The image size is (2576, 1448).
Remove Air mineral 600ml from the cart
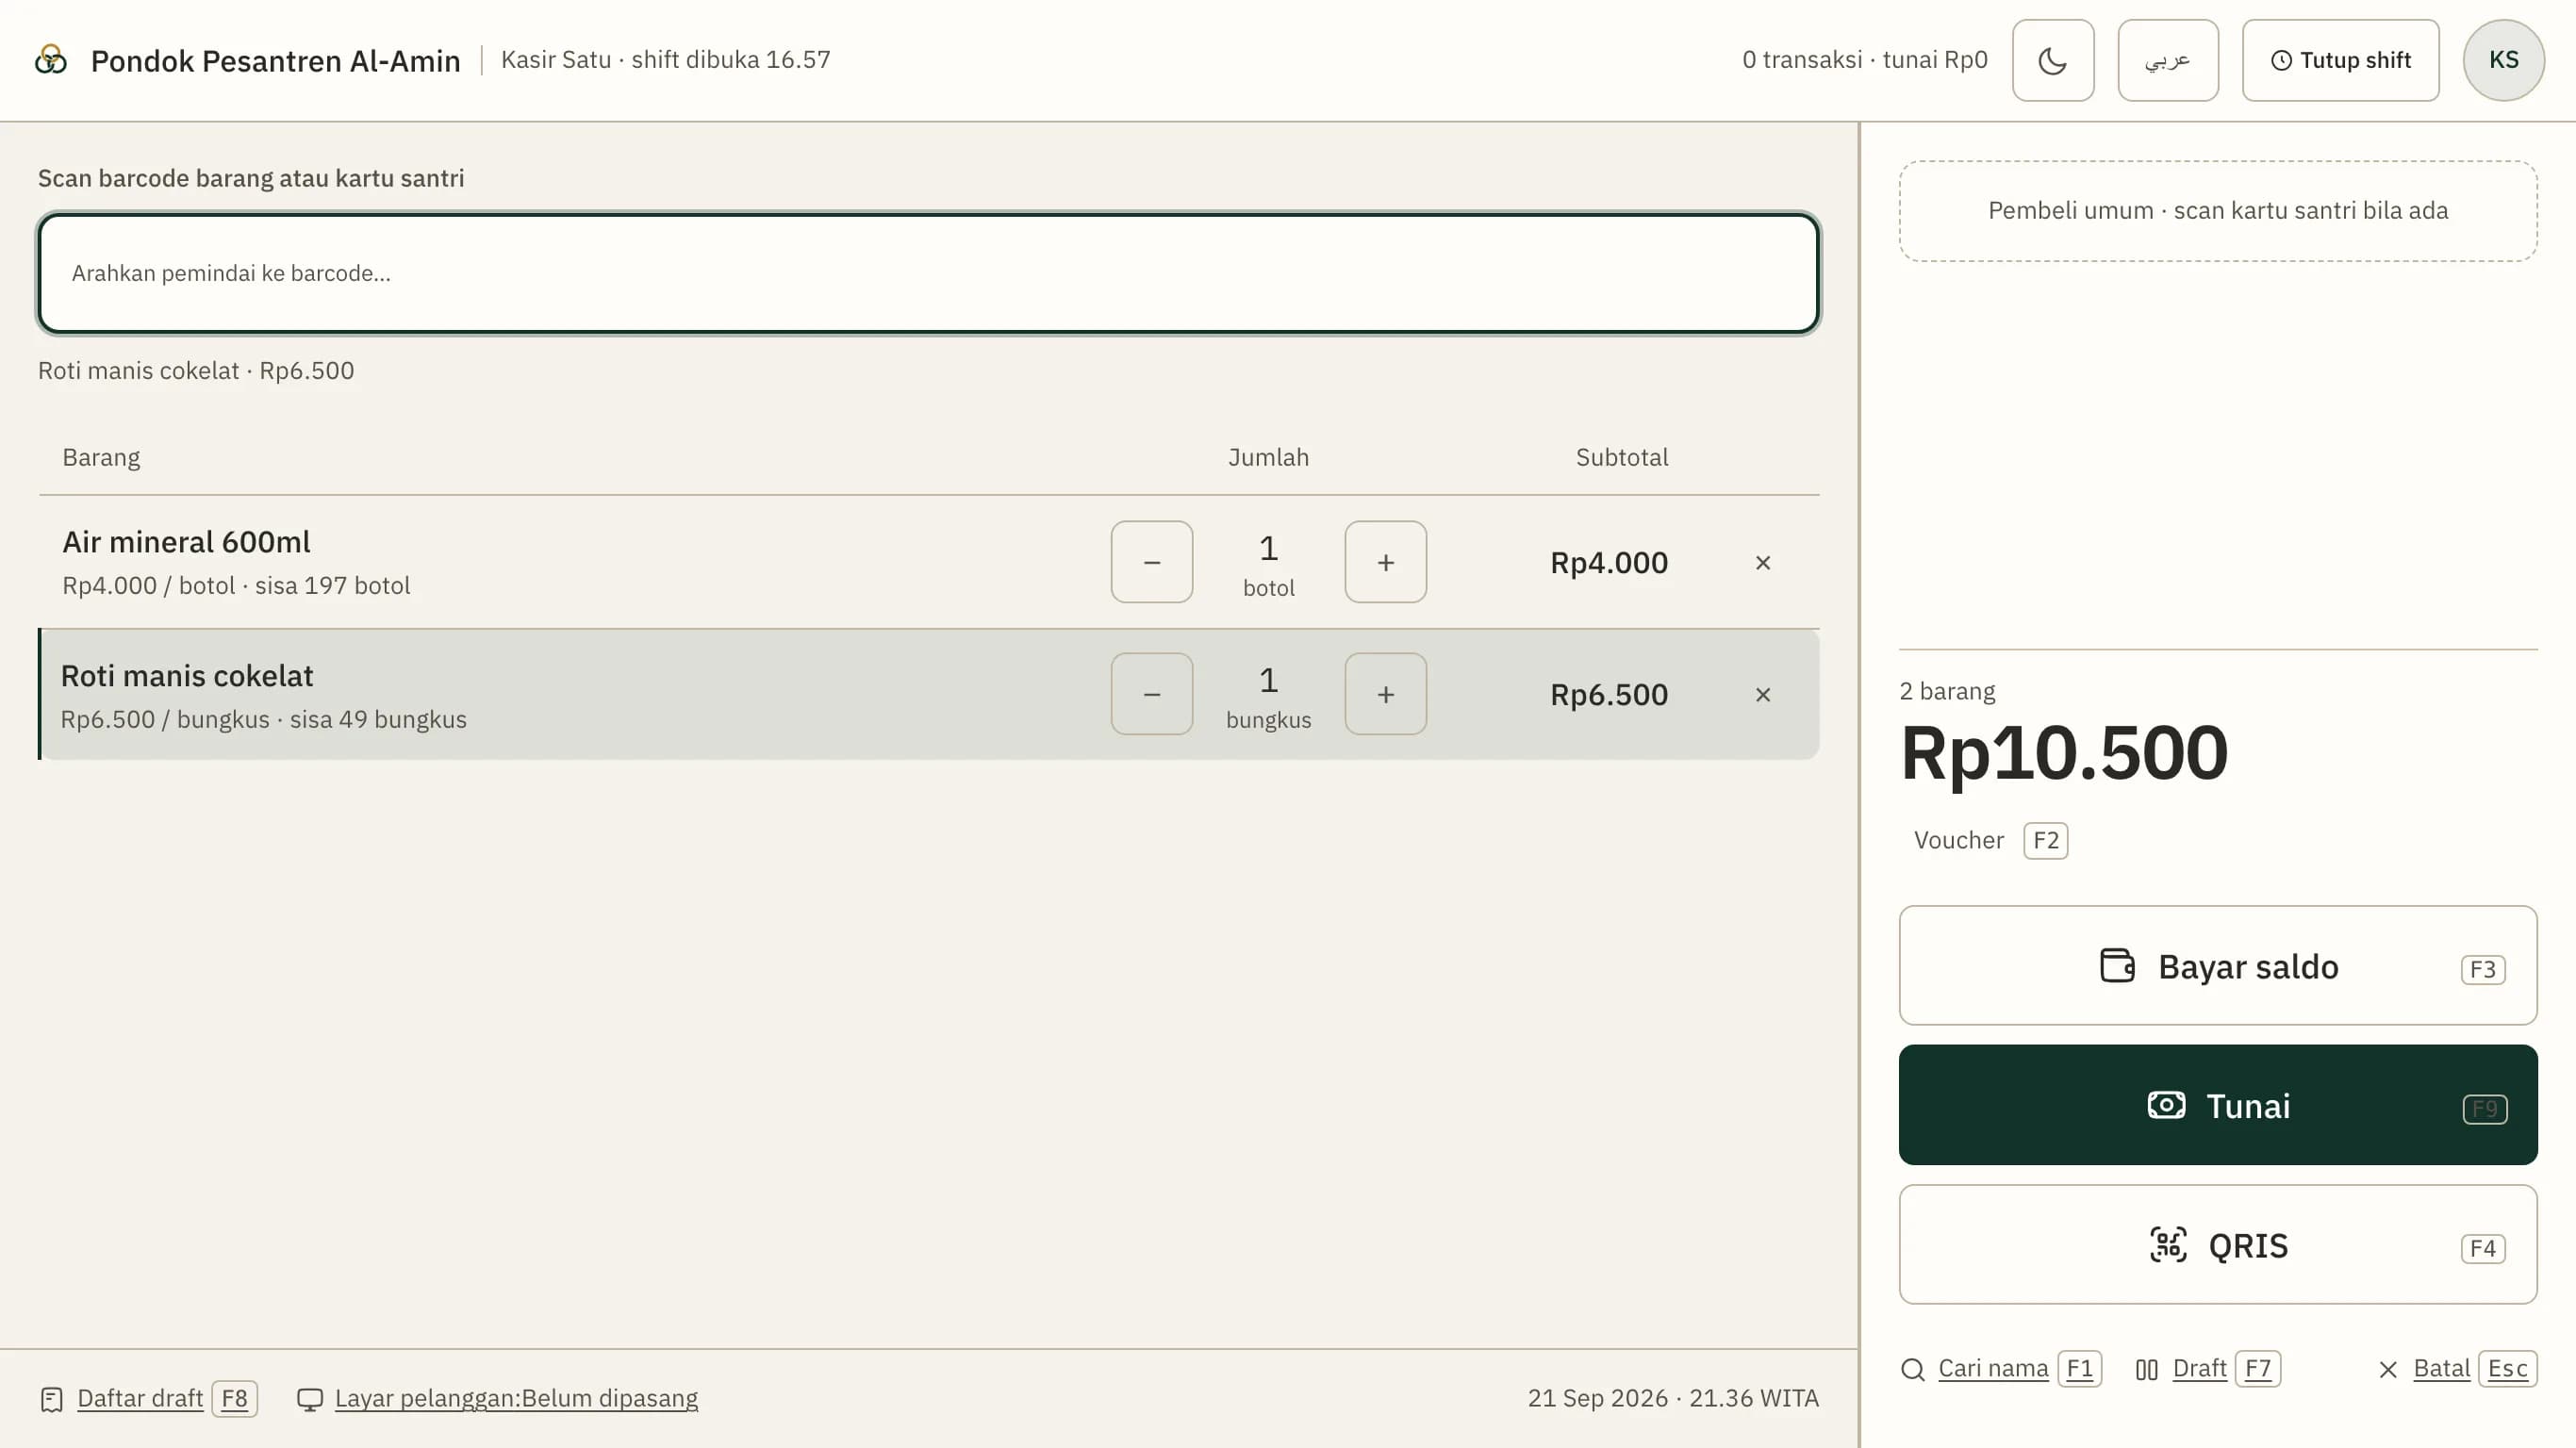click(1762, 562)
